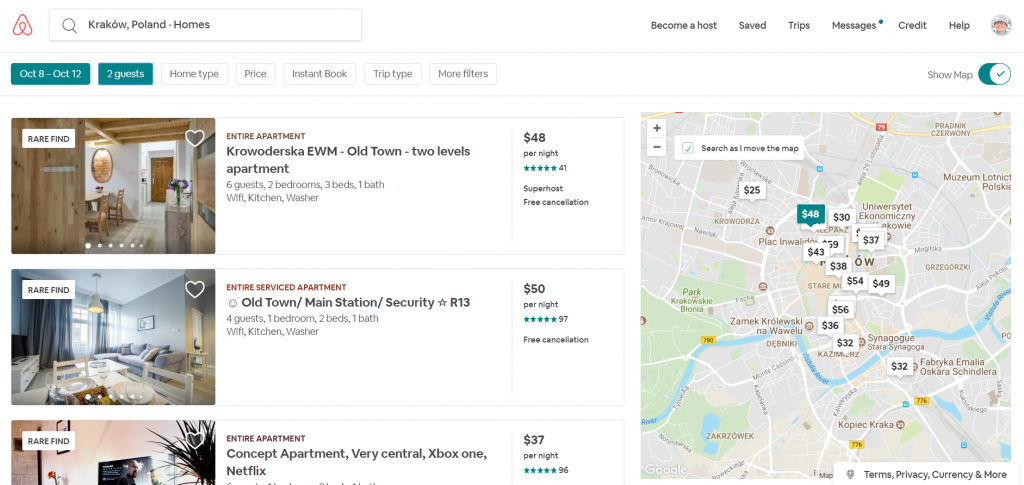
Task: Uncheck Search as I move the map
Action: coord(688,148)
